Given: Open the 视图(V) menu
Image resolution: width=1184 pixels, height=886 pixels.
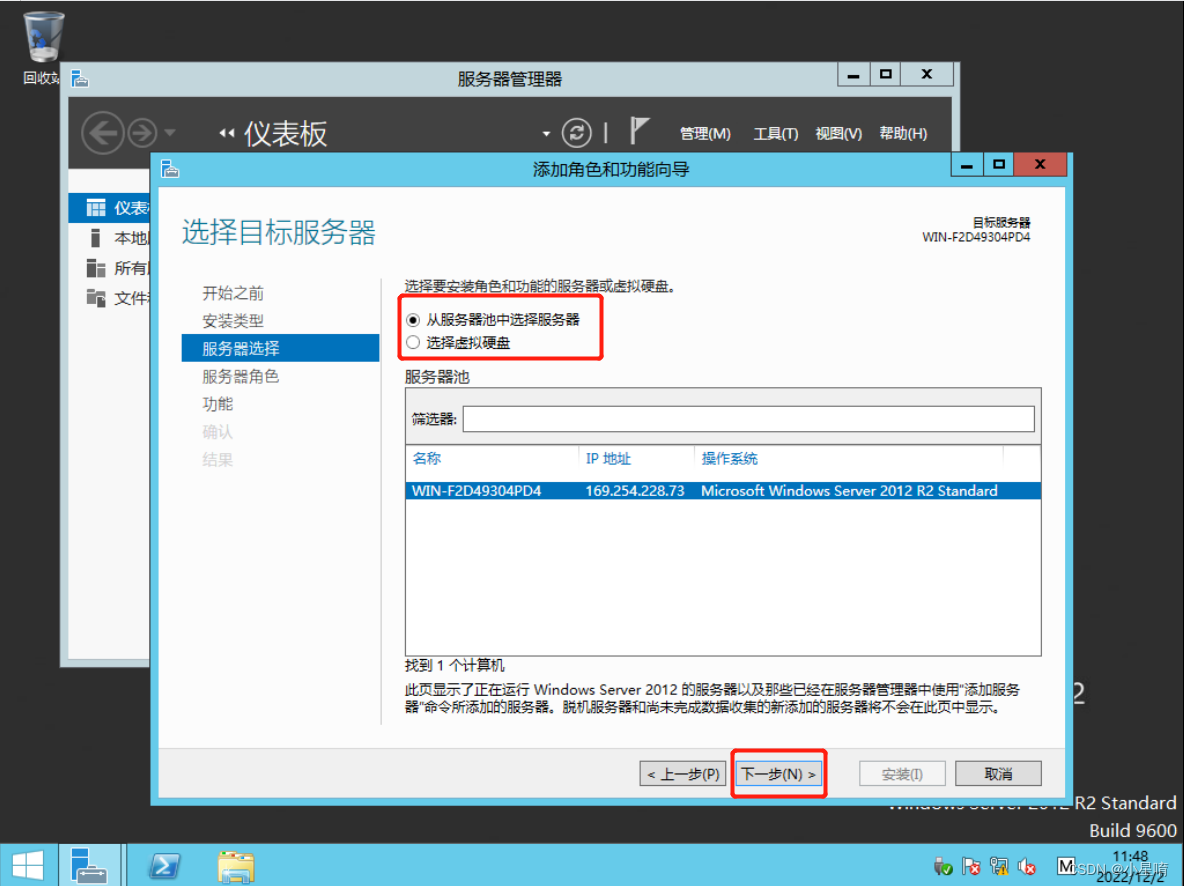Looking at the screenshot, I should pyautogui.click(x=838, y=134).
